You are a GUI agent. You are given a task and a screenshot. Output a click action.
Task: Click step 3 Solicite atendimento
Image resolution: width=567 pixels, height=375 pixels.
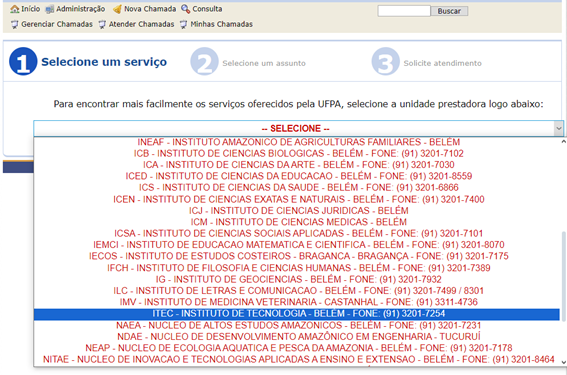click(x=427, y=62)
